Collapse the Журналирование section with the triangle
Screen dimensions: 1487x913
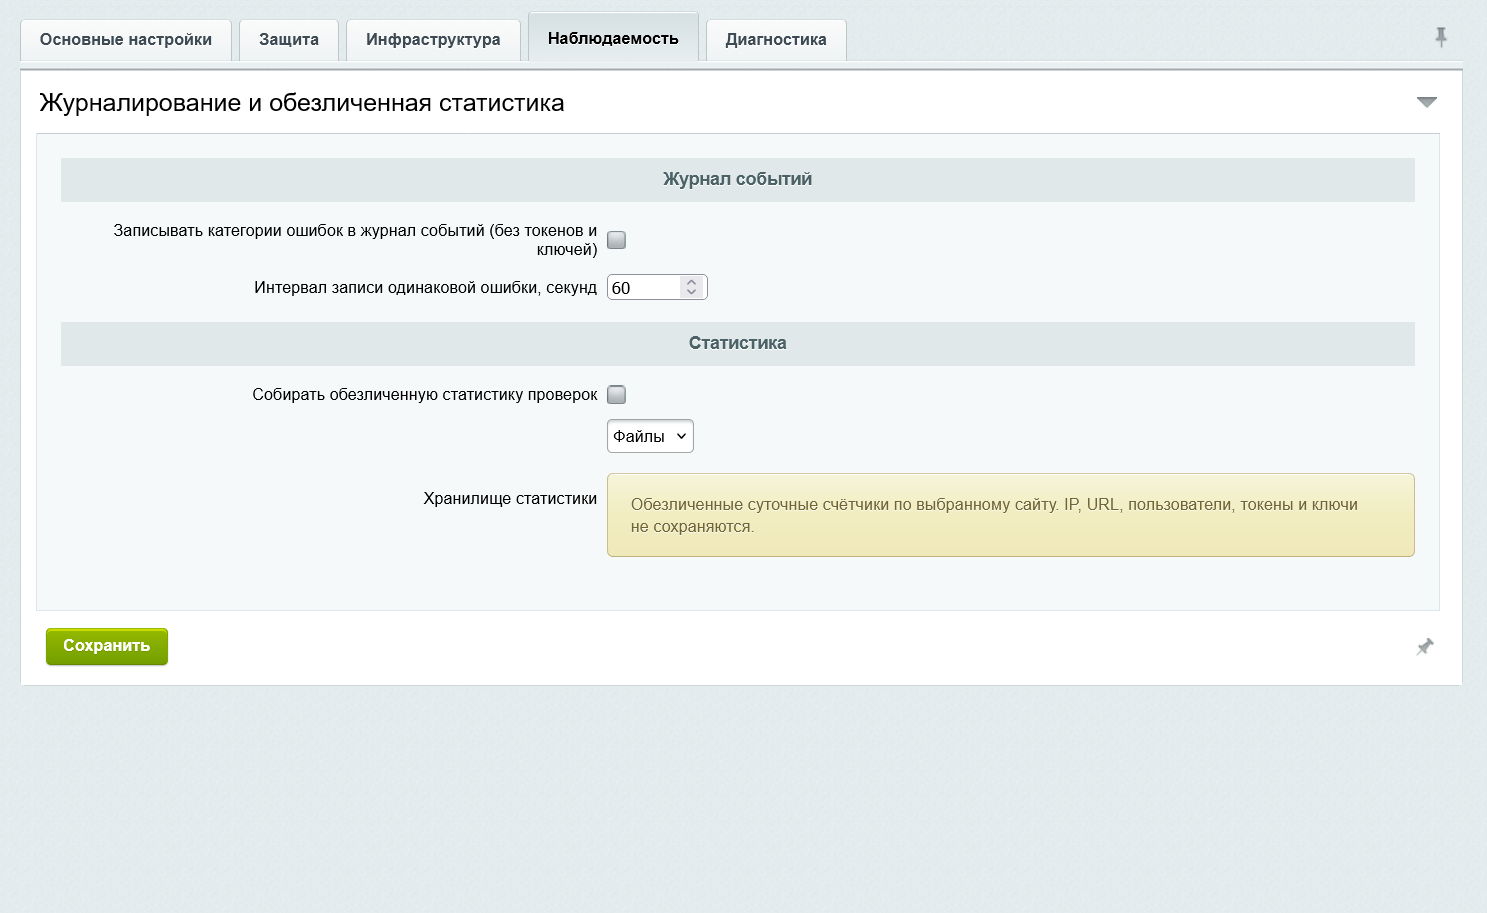[x=1427, y=102]
